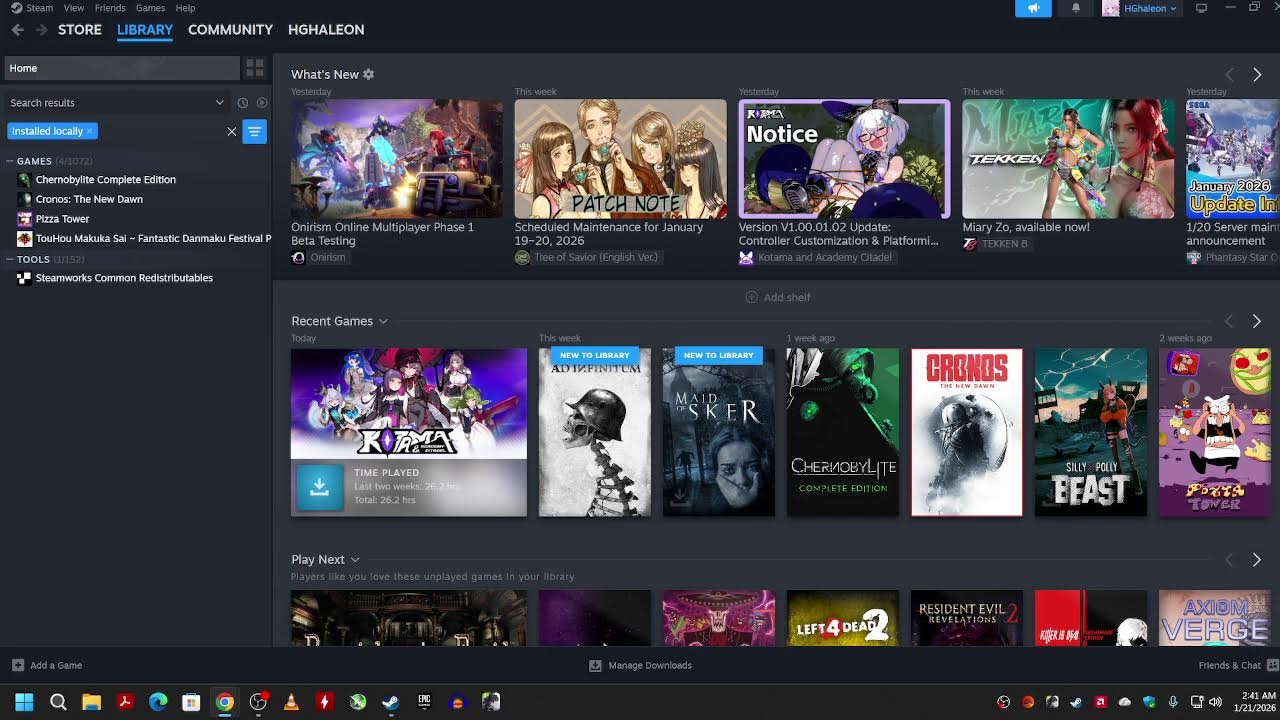Open the Tree of Savior Patch Note card

click(x=621, y=158)
